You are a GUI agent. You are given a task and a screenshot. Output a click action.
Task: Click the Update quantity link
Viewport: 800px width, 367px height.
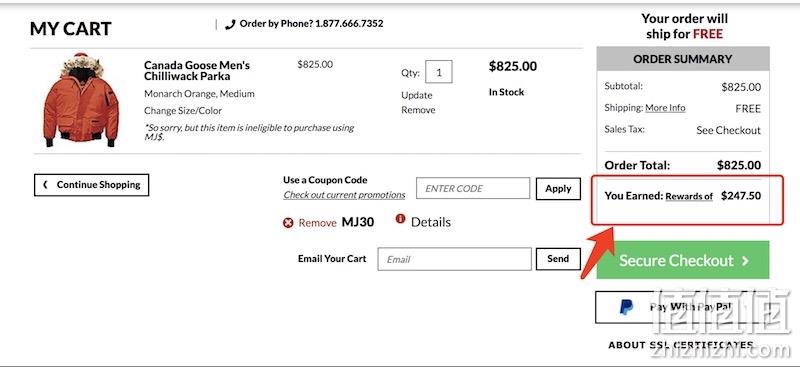pos(416,95)
